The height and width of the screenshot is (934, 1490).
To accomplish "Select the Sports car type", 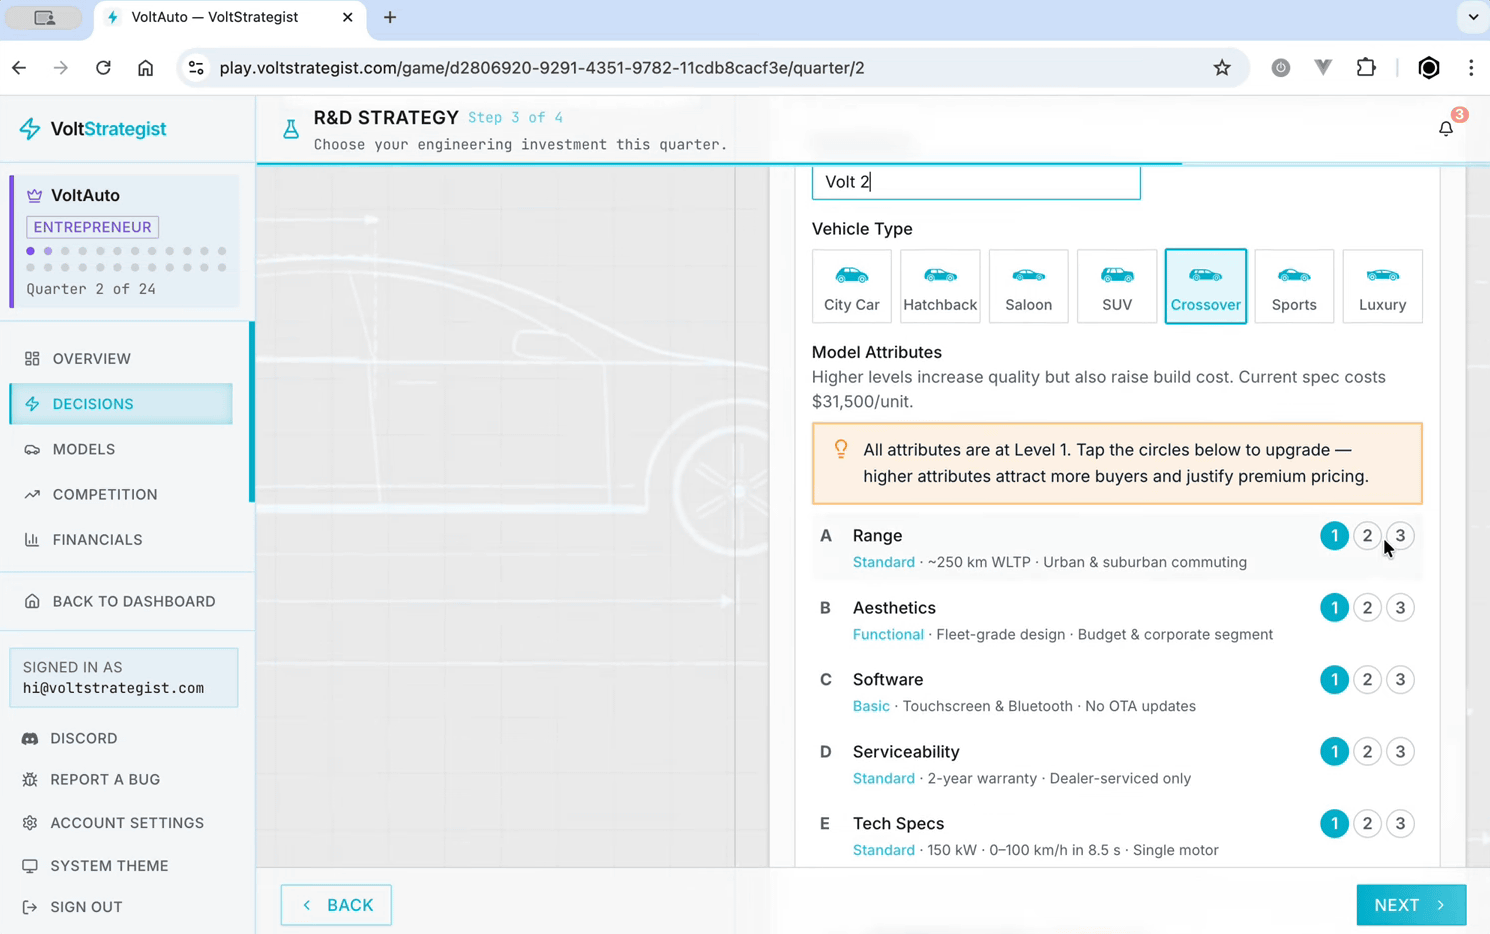I will 1293,287.
